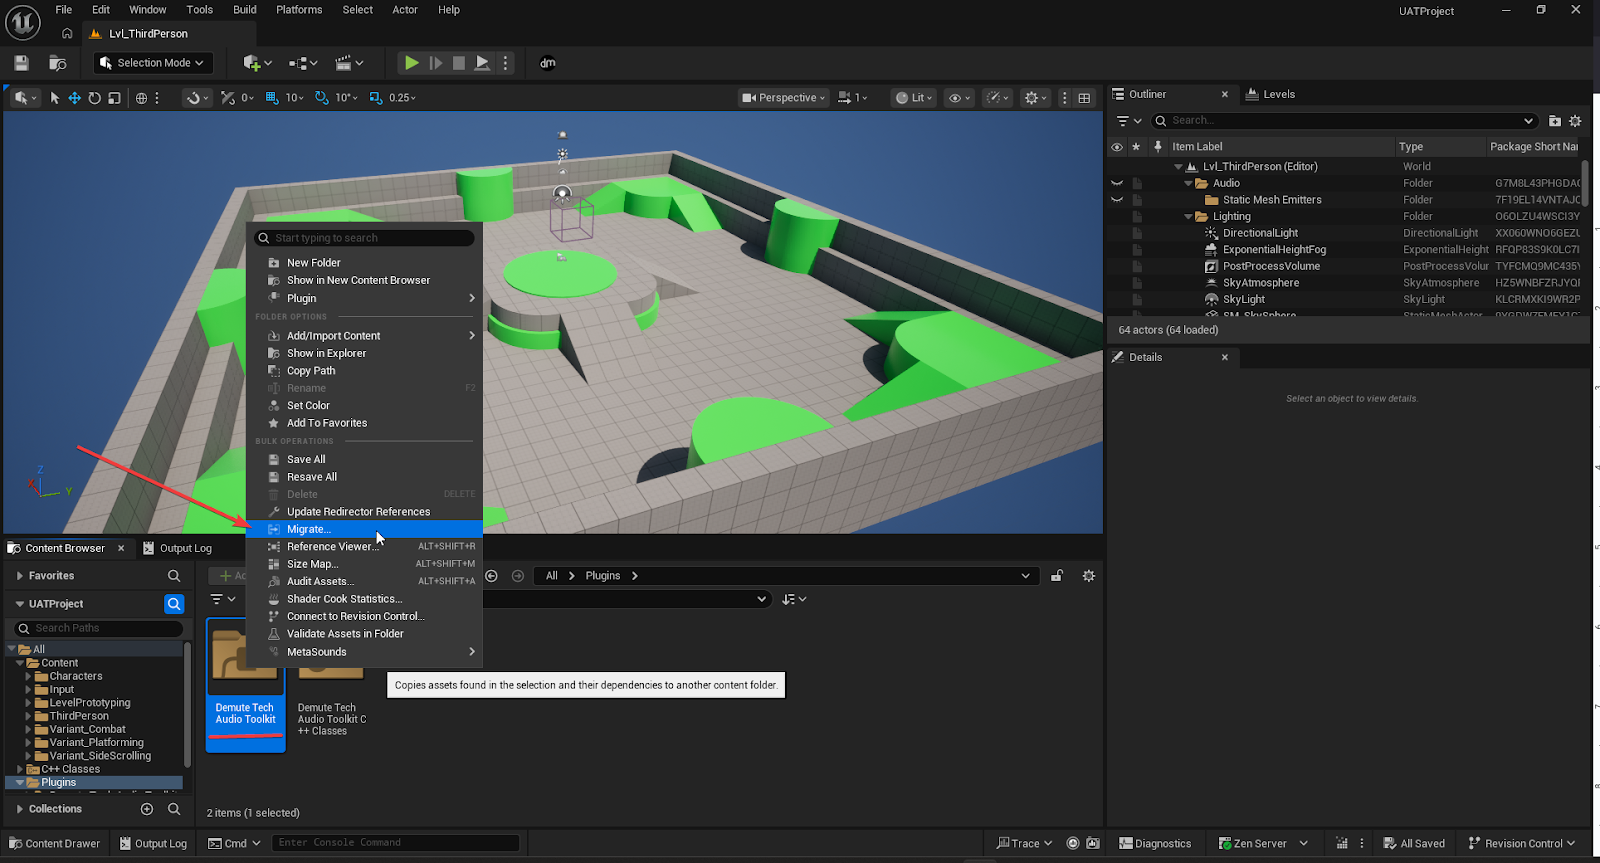Viewport: 1600px width, 863px height.
Task: Open the dm plugin toolbar icon
Action: pos(548,63)
